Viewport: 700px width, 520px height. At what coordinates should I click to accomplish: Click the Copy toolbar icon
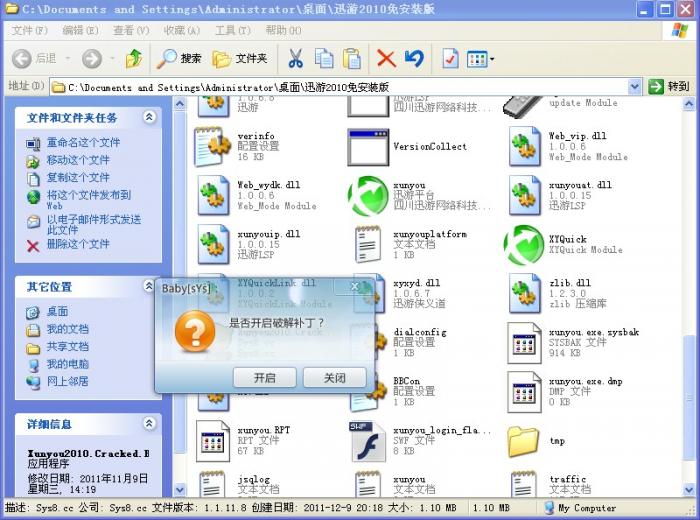tap(324, 58)
